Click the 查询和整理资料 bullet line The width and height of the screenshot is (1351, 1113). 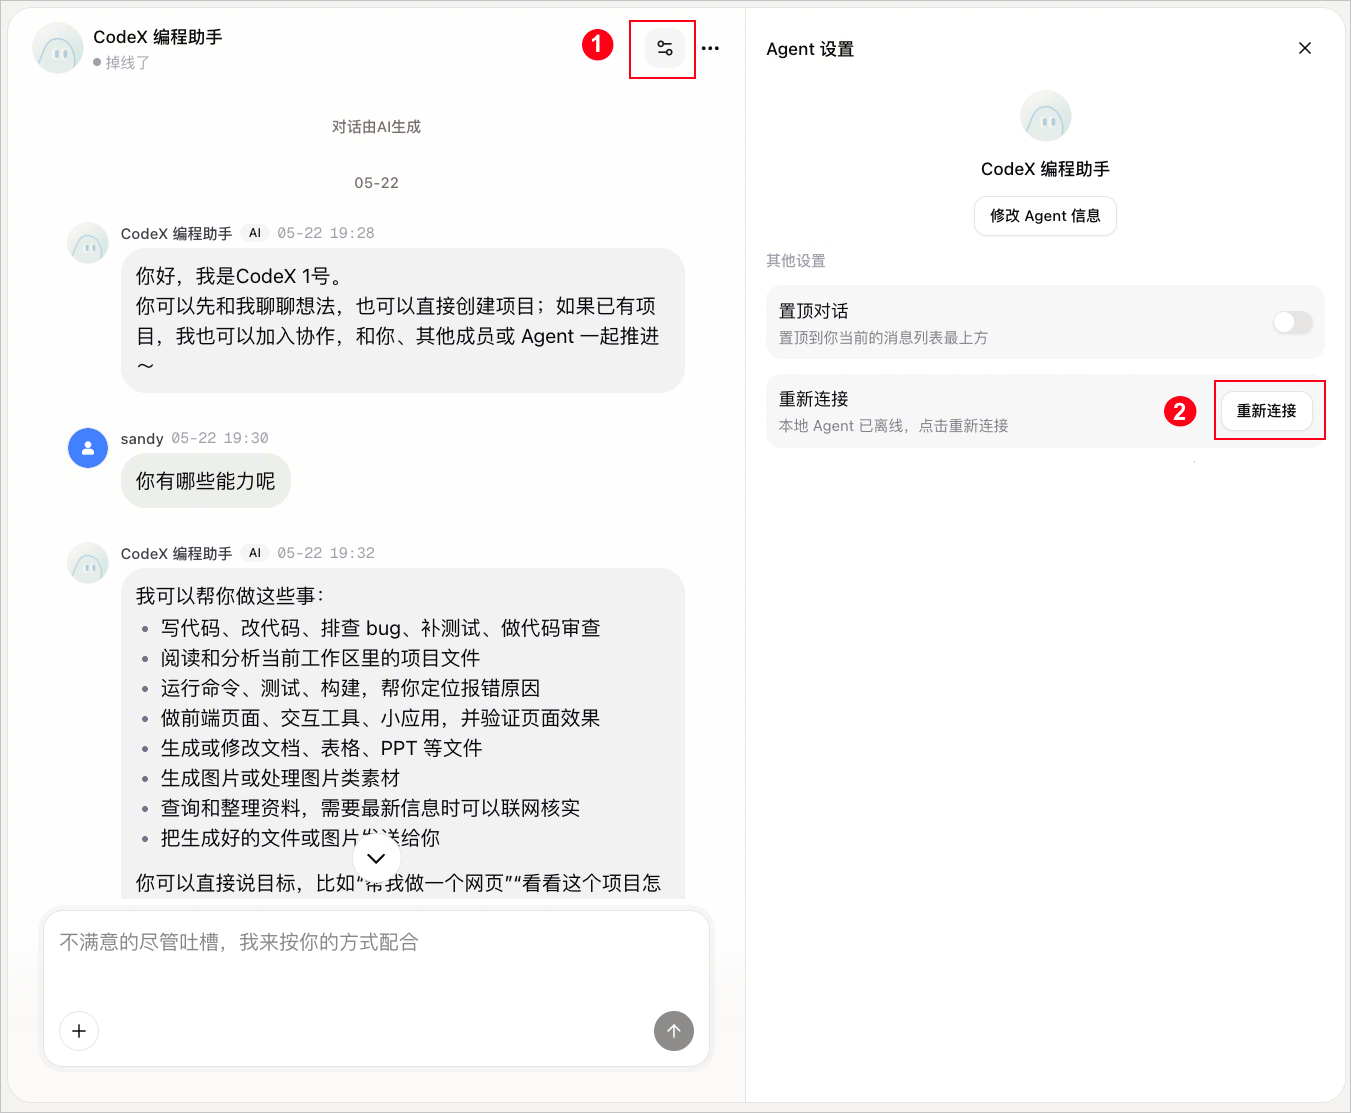pos(370,808)
